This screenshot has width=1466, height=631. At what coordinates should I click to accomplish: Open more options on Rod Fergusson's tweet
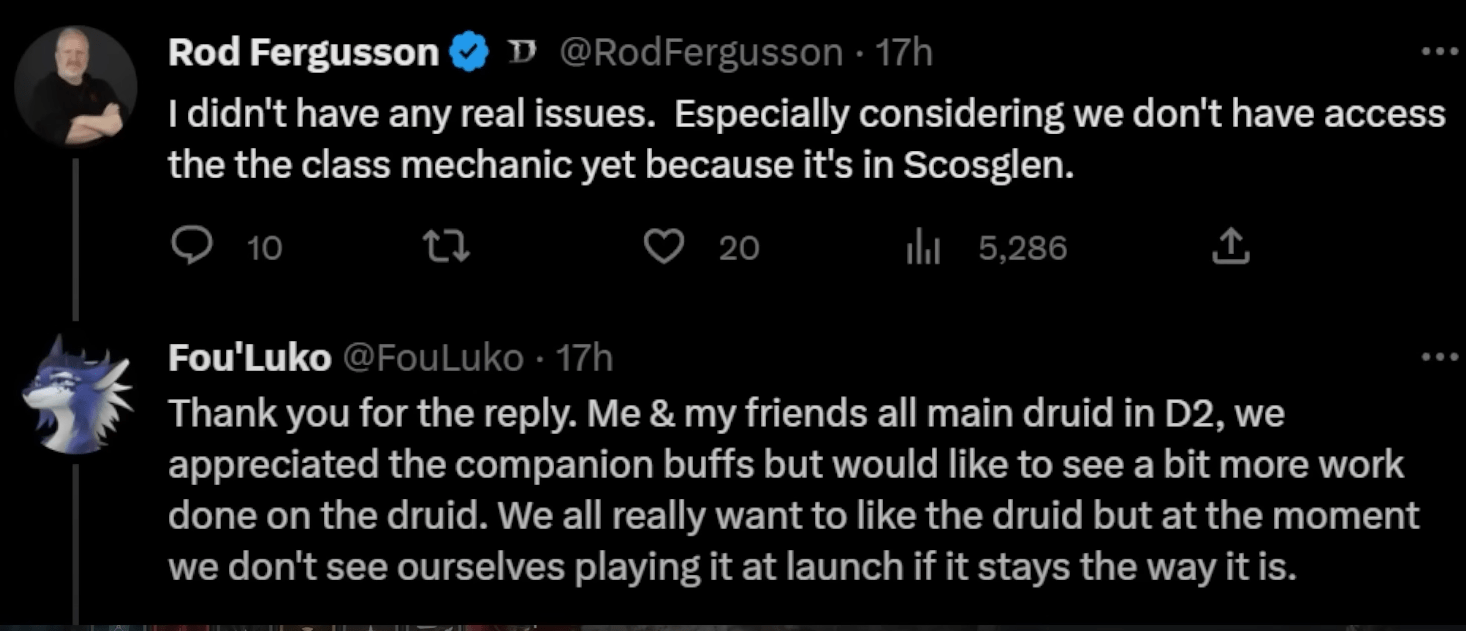pos(1439,52)
